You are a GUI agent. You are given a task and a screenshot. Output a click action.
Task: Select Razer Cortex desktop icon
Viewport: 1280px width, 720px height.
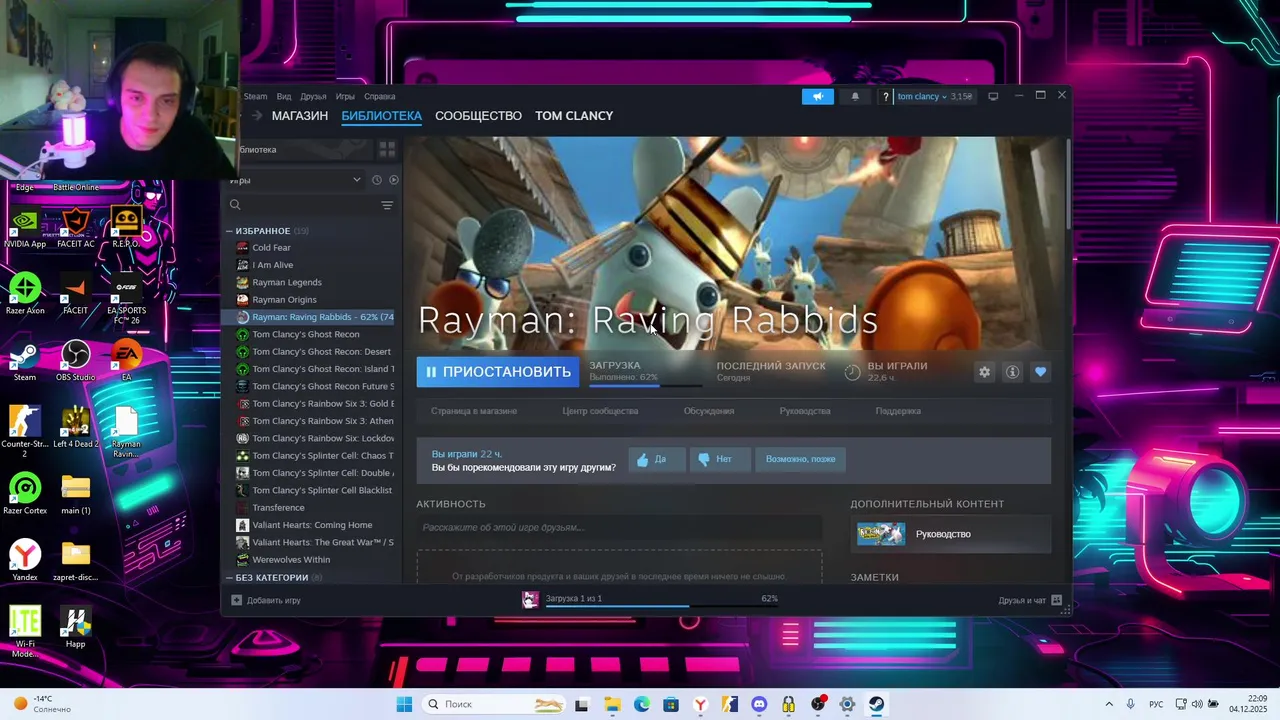25,494
